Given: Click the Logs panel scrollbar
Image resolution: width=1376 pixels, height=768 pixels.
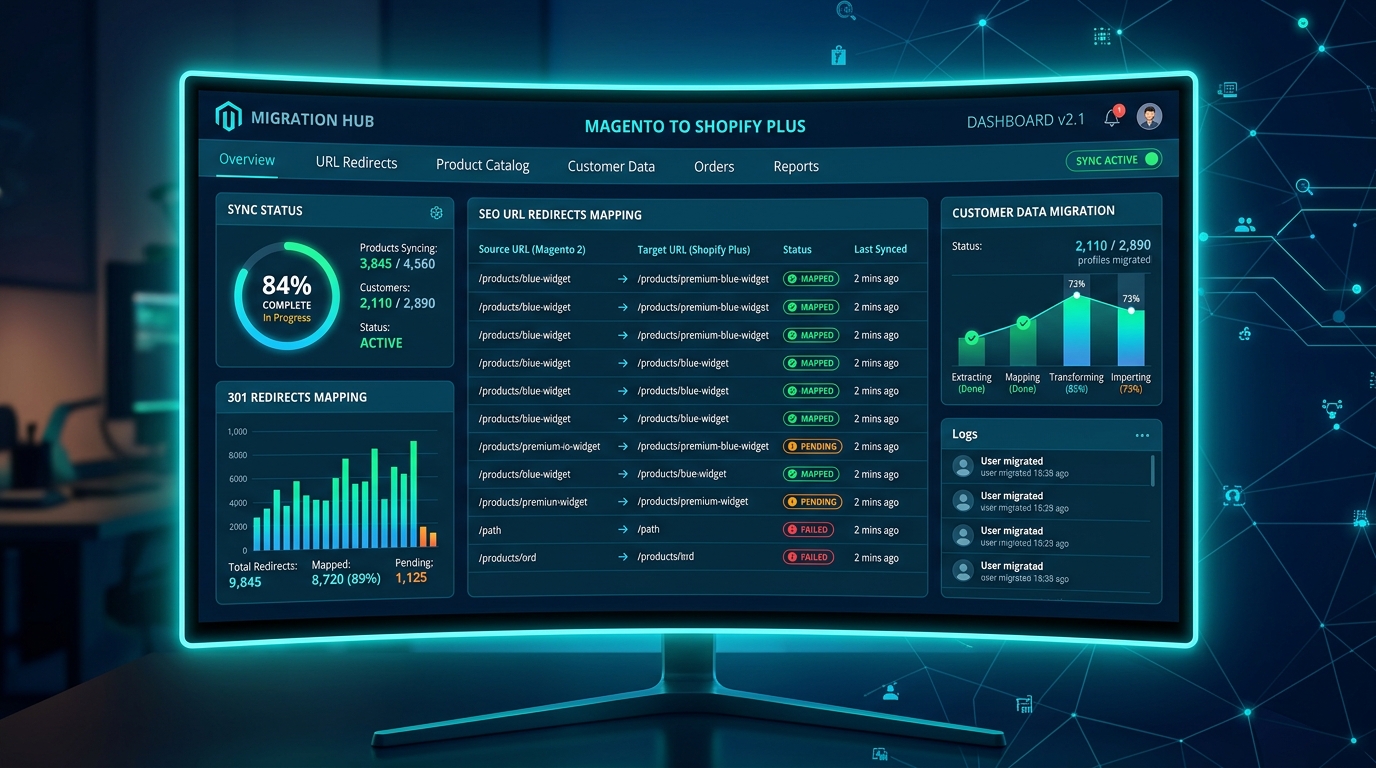Looking at the screenshot, I should pos(1153,470).
